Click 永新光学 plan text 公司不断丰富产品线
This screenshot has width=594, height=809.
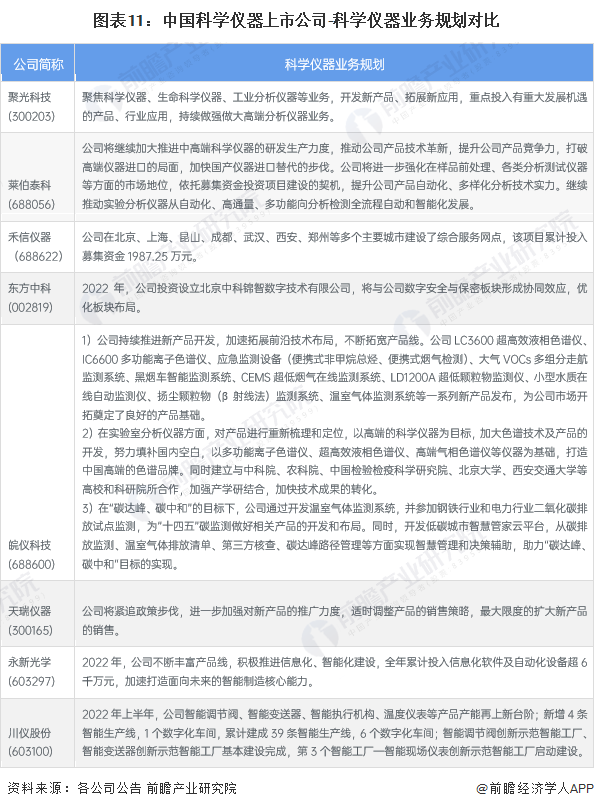(x=334, y=672)
